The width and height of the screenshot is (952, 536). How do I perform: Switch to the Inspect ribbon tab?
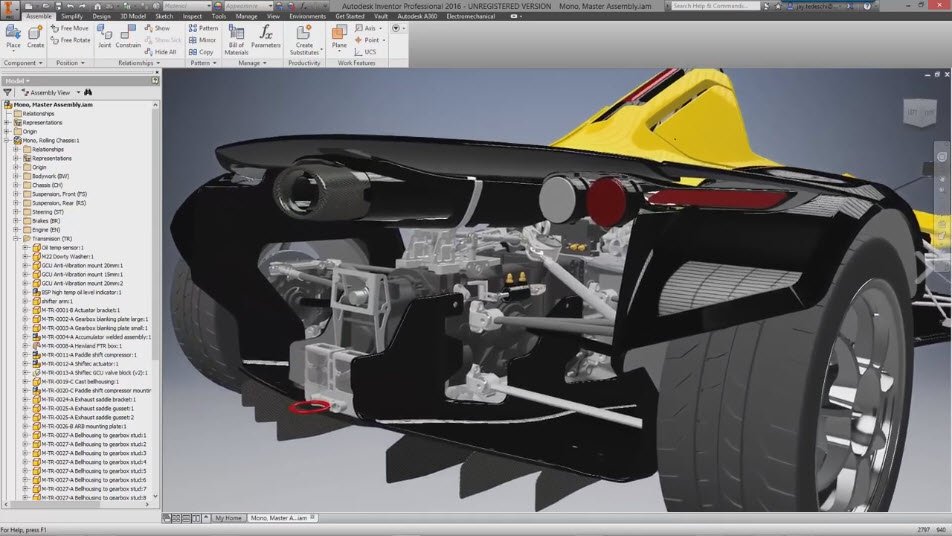pos(192,16)
